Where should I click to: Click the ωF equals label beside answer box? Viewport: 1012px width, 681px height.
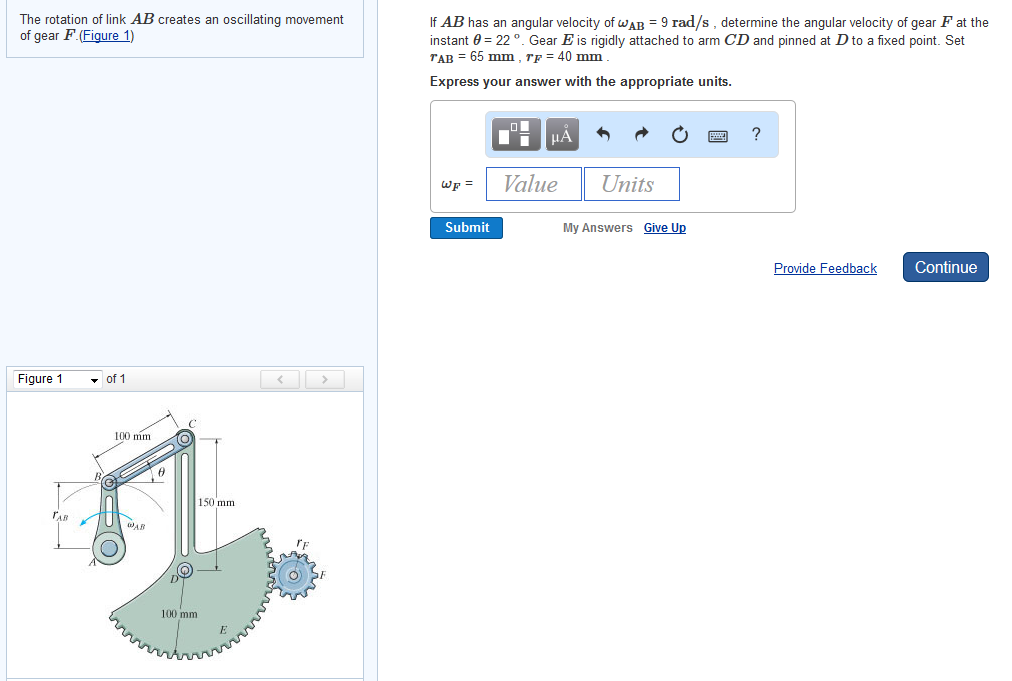click(x=456, y=183)
